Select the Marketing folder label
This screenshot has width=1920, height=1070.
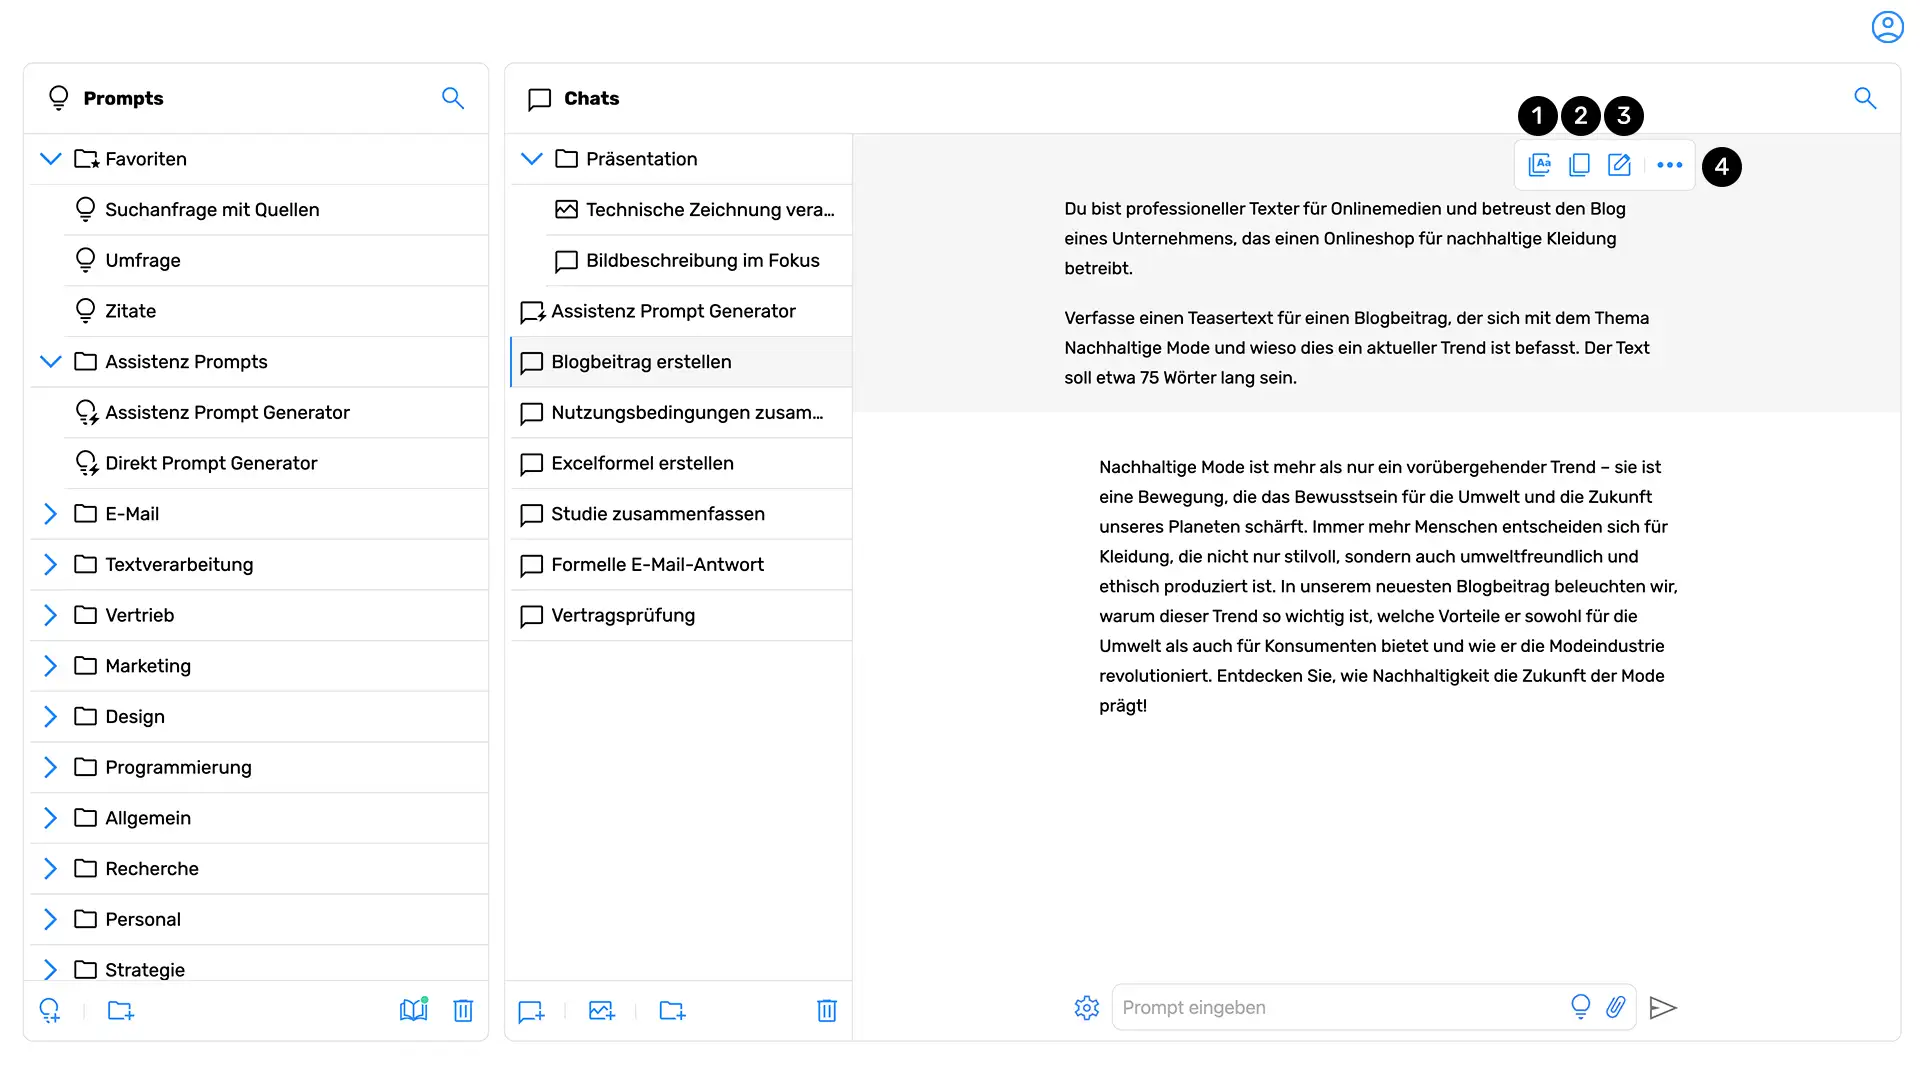click(148, 666)
